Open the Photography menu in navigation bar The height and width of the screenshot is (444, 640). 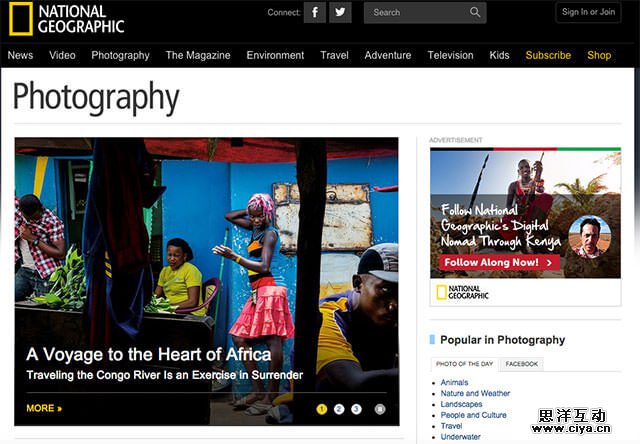point(120,55)
